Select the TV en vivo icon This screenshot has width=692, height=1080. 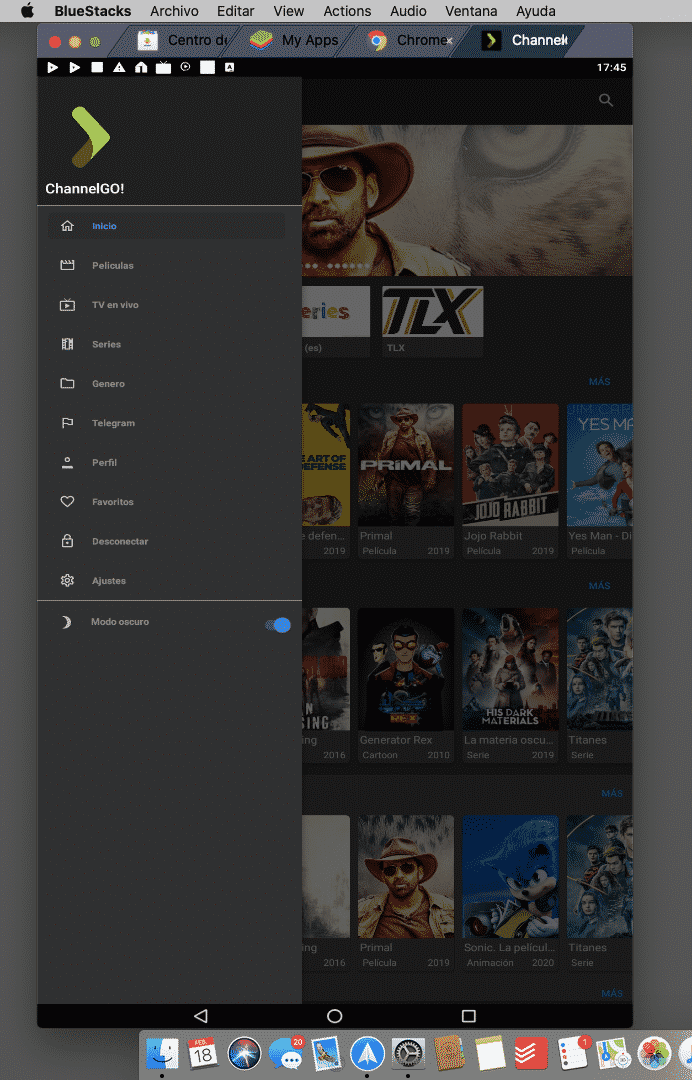pos(67,305)
